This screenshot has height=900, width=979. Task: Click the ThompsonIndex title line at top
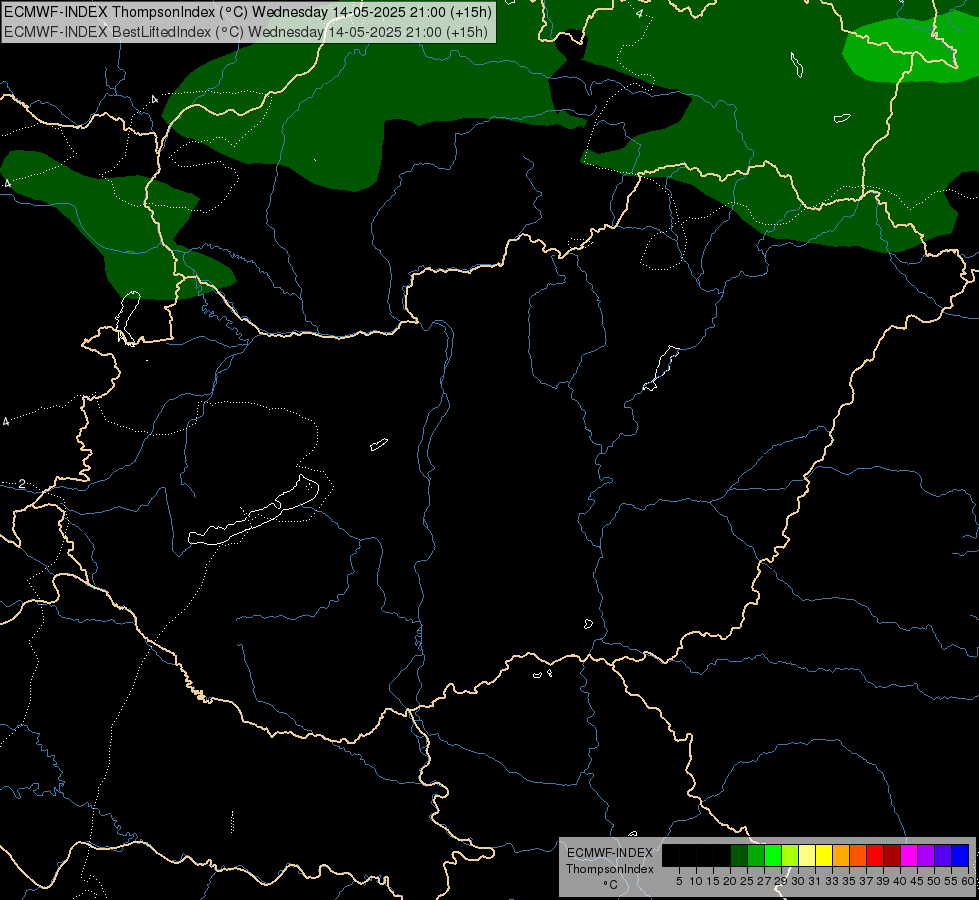click(x=248, y=12)
